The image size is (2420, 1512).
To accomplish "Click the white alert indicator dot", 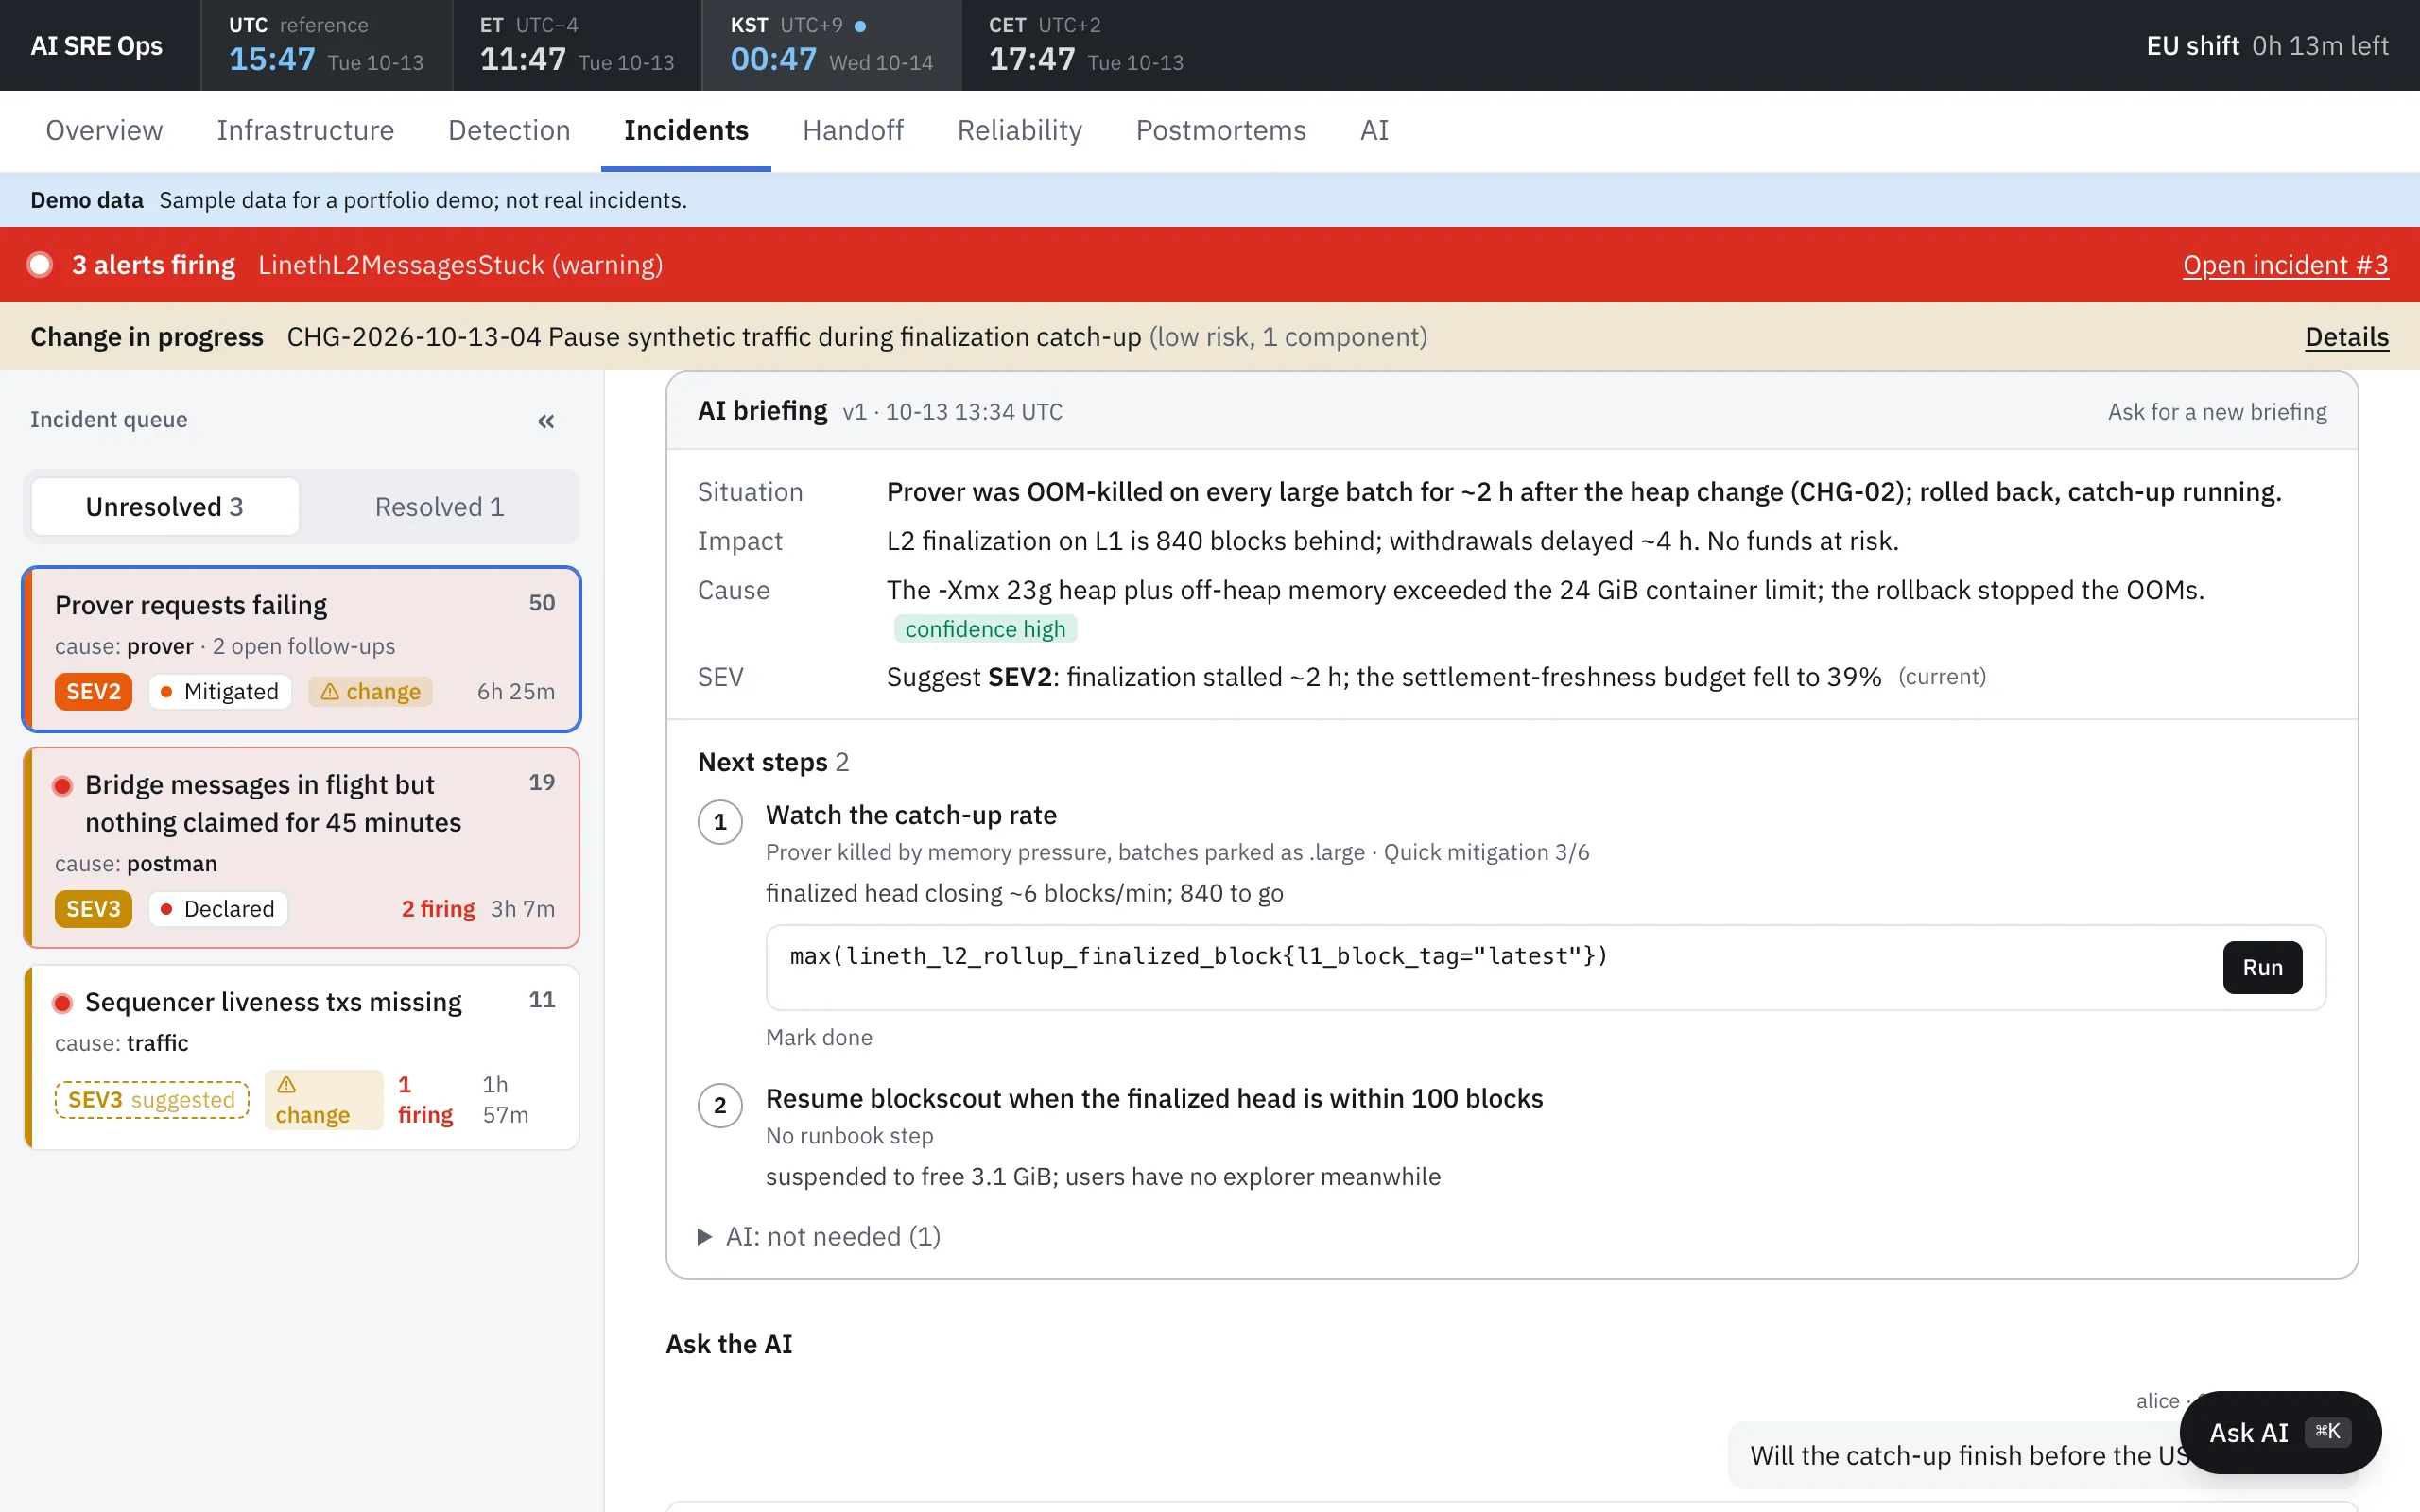I will click(x=40, y=265).
